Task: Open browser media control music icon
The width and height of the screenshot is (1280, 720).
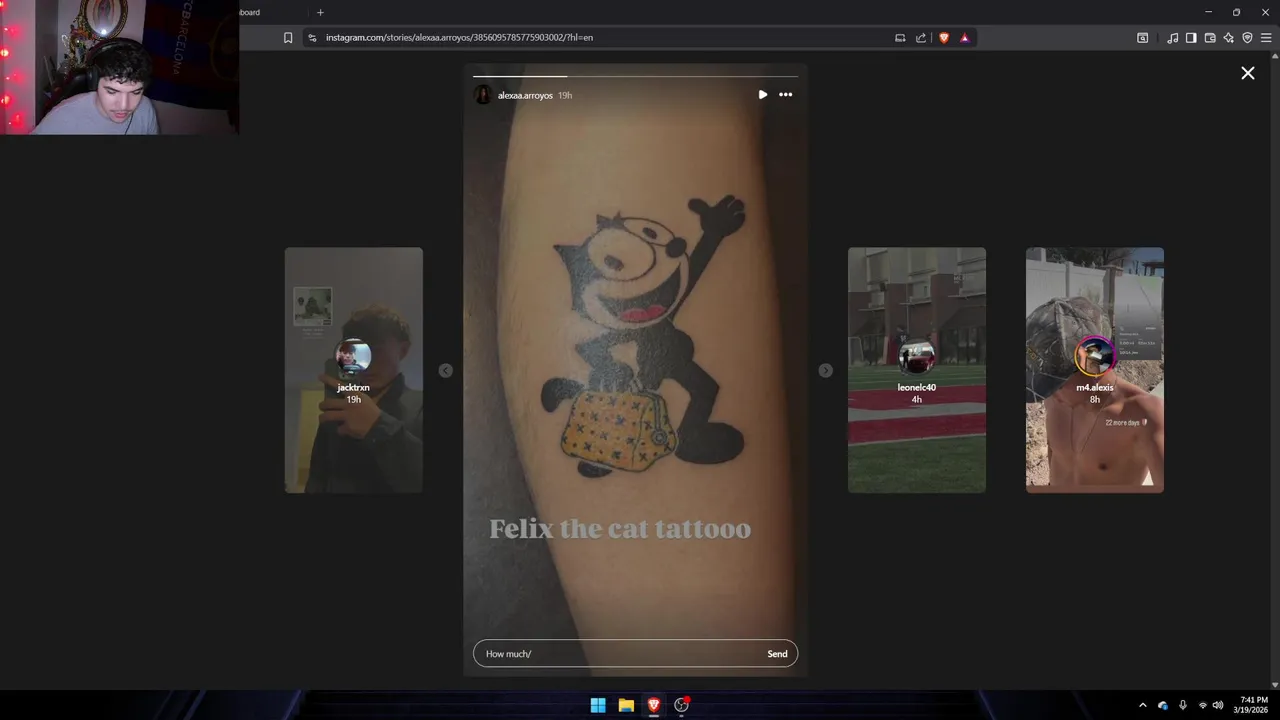Action: tap(1172, 38)
